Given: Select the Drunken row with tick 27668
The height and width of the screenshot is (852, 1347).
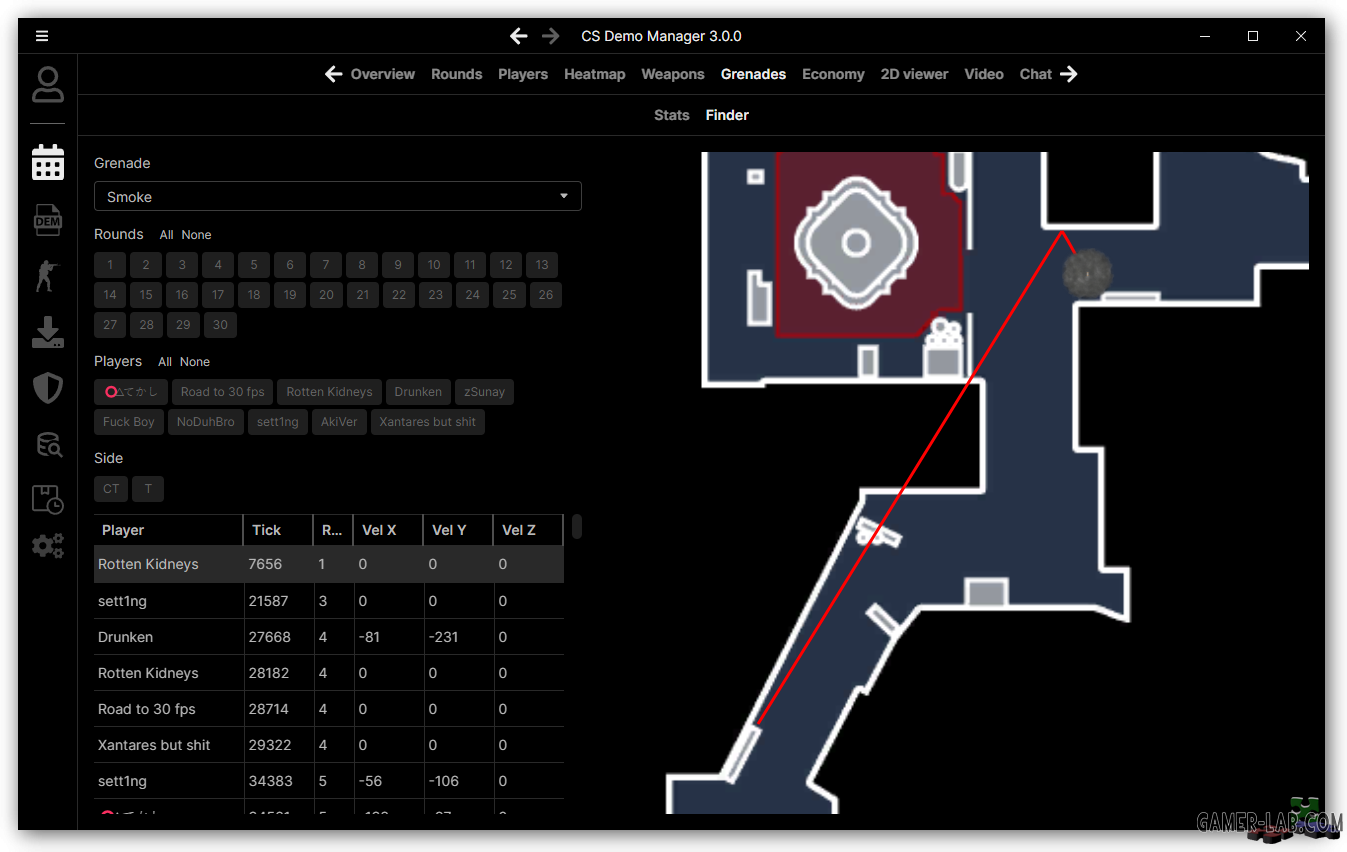Looking at the screenshot, I should click(329, 637).
